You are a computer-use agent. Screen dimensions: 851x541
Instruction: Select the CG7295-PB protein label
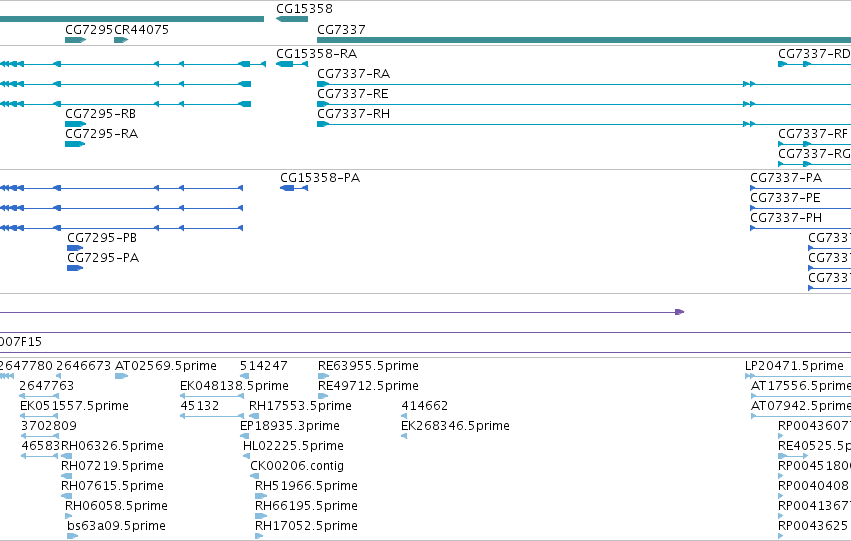(x=102, y=237)
